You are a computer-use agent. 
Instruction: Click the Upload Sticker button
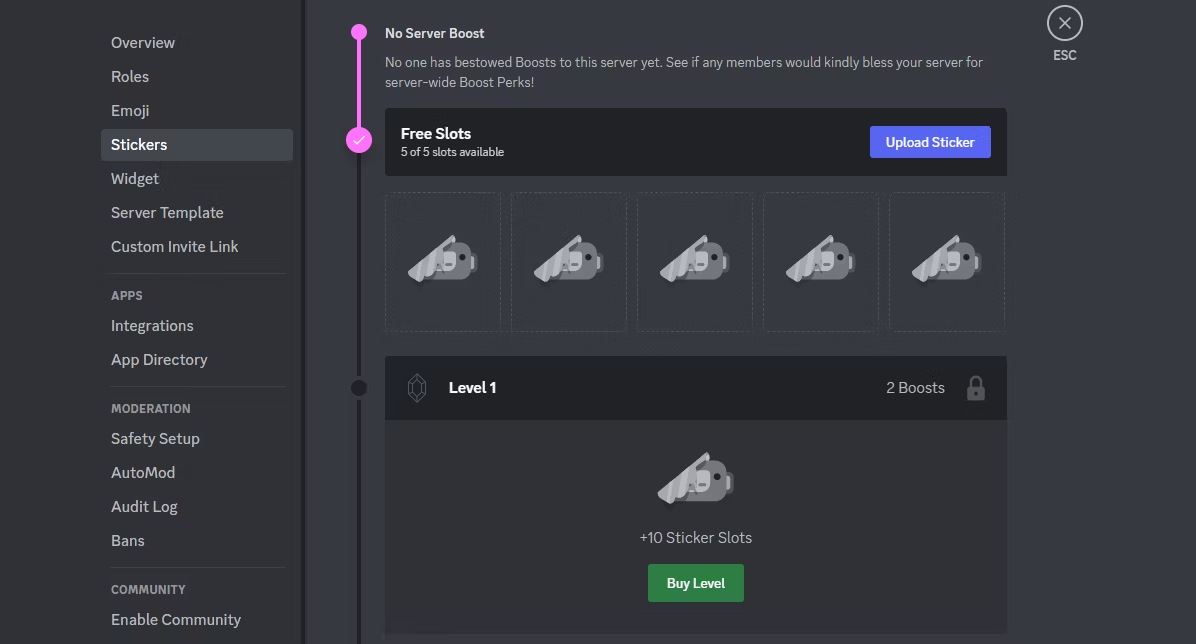pos(930,142)
